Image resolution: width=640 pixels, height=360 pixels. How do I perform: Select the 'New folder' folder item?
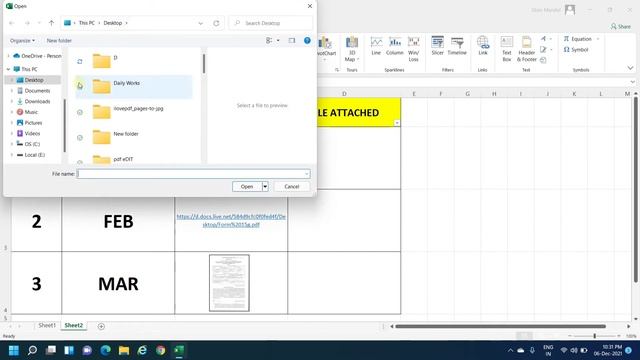click(134, 137)
